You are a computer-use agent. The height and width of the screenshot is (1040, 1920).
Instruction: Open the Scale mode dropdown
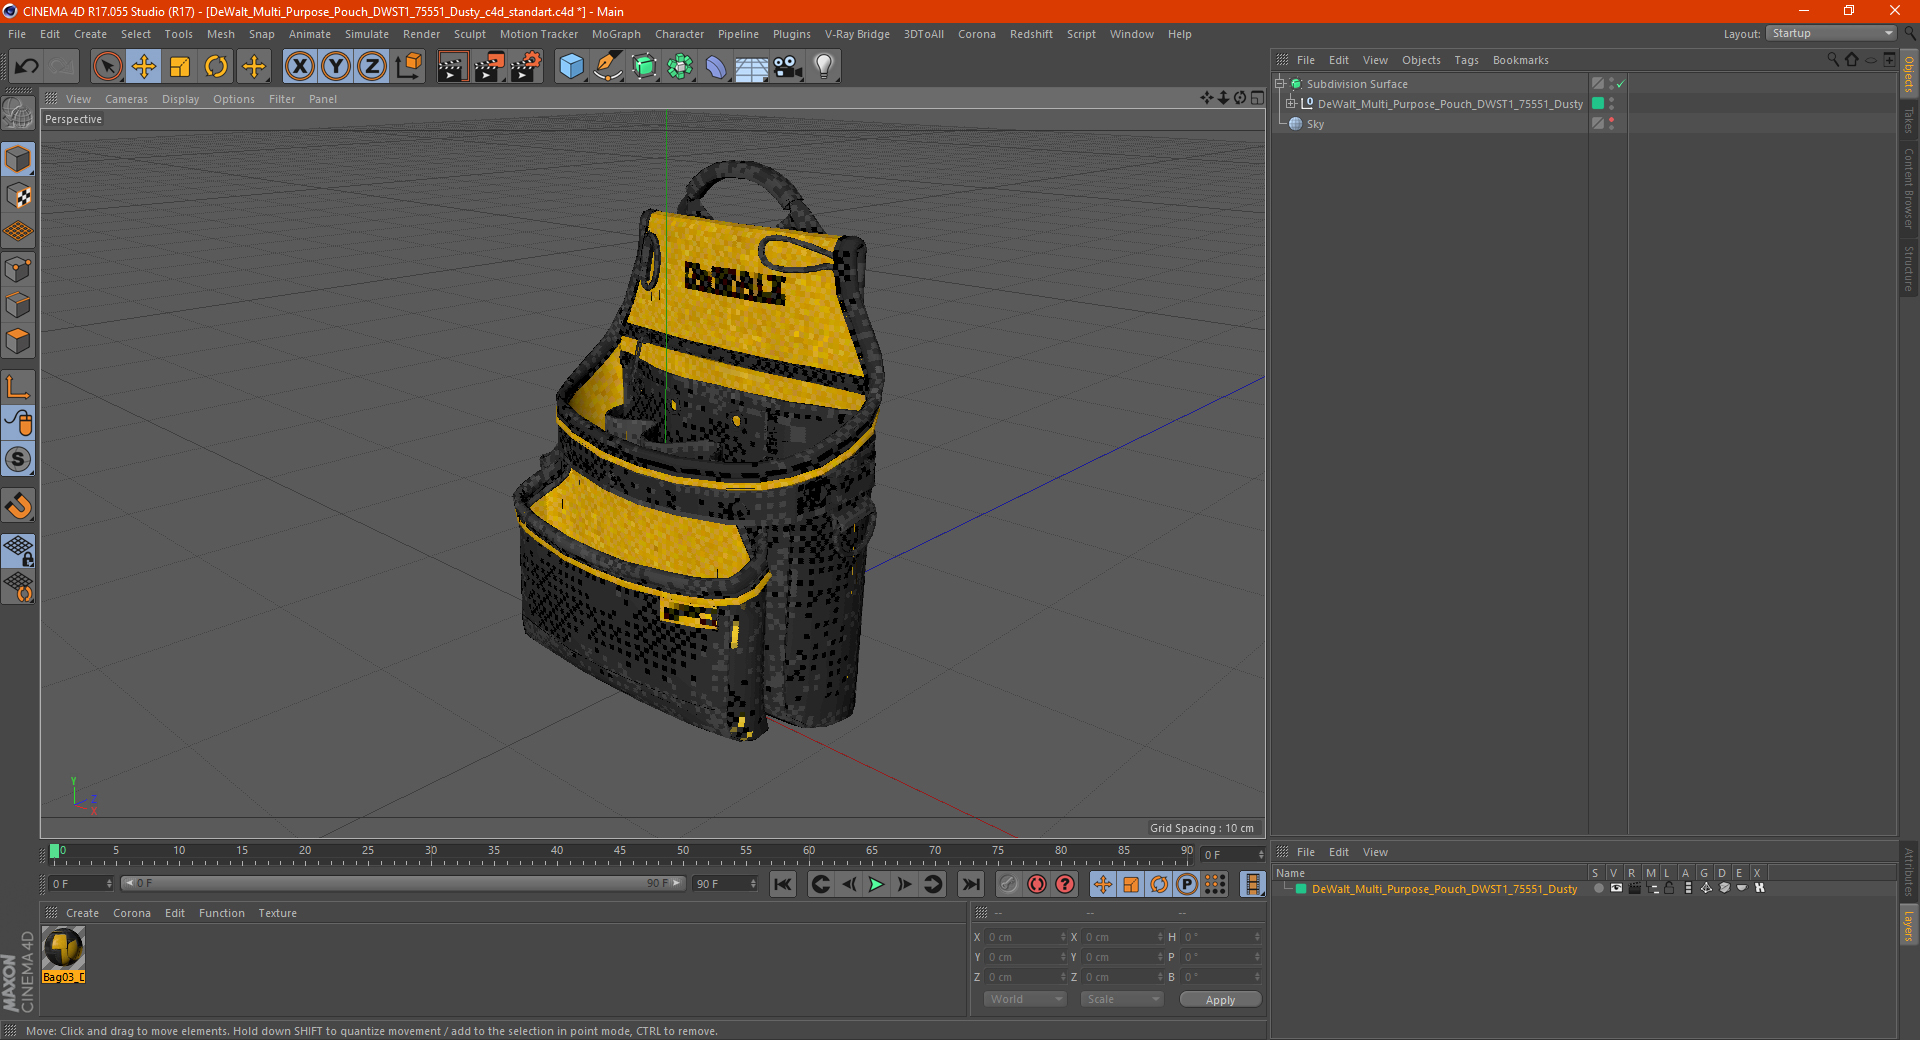click(1122, 999)
